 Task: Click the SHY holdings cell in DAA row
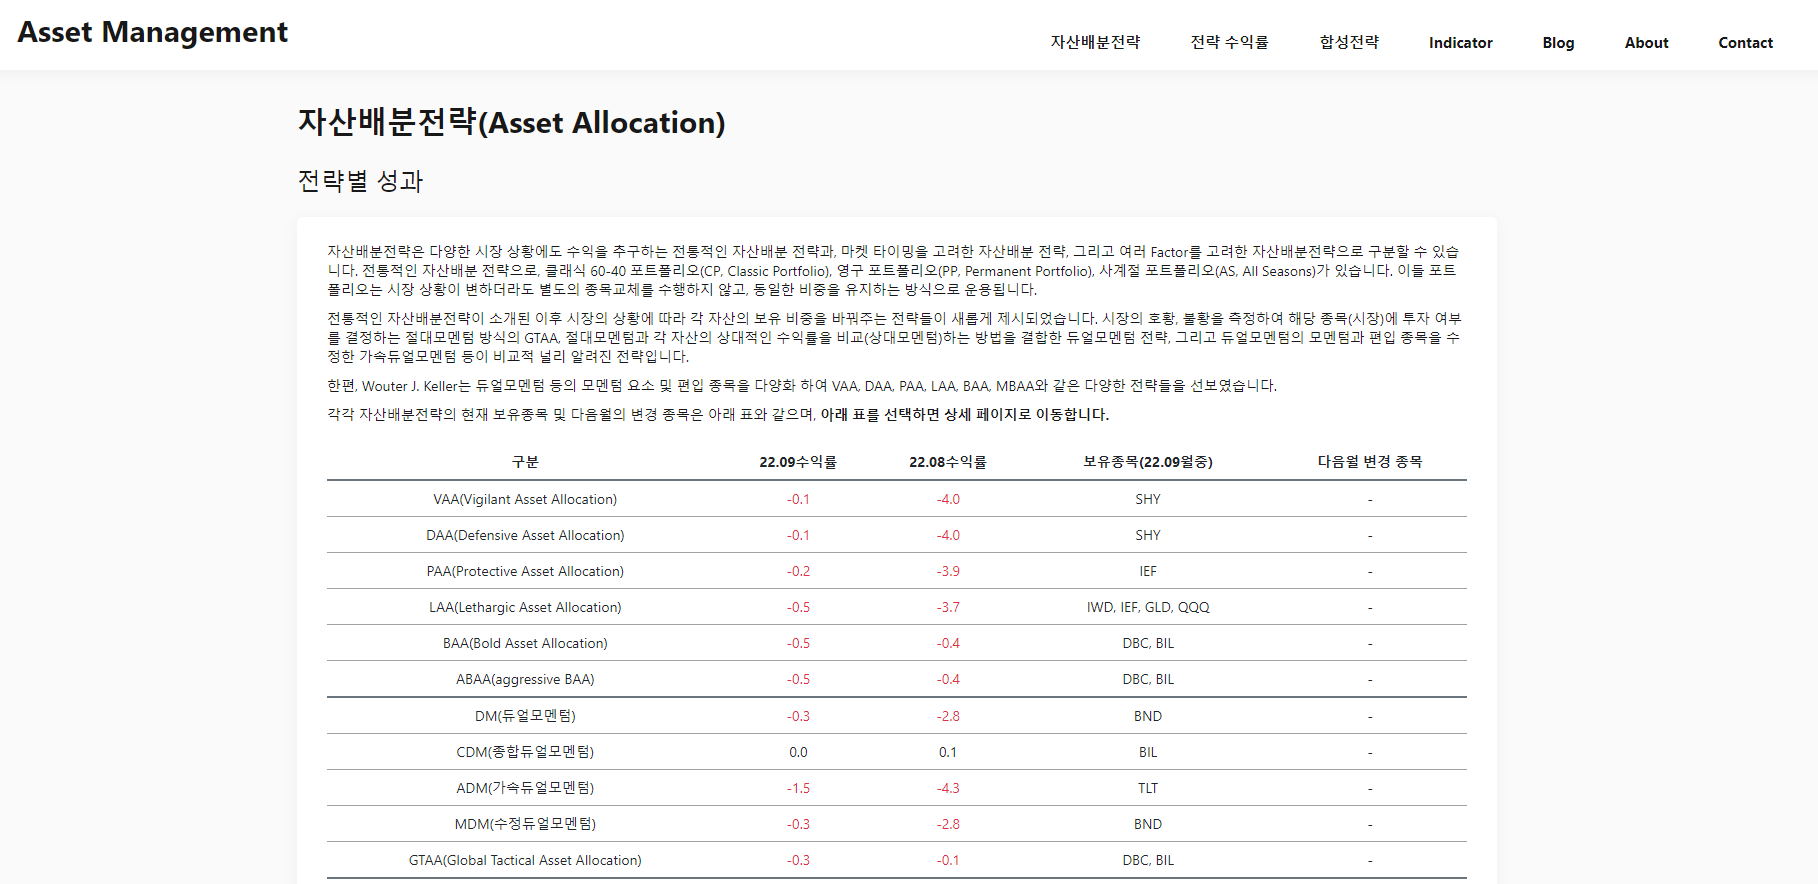(x=1148, y=535)
